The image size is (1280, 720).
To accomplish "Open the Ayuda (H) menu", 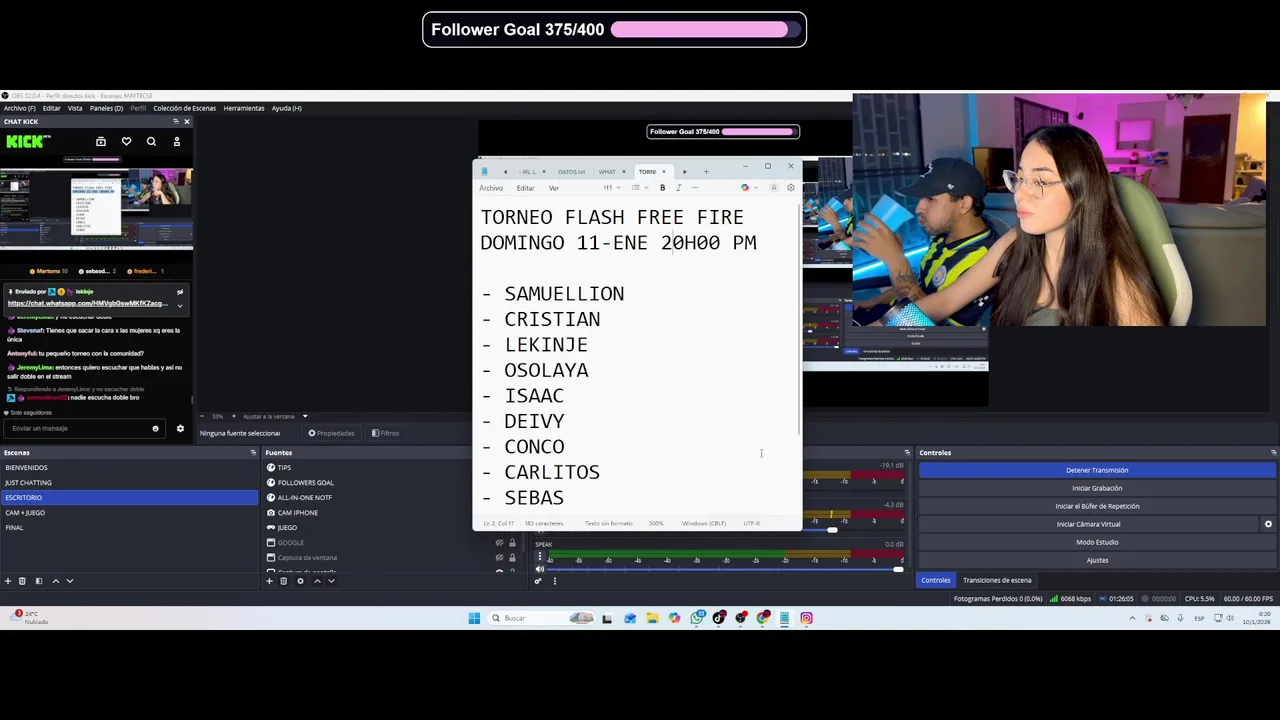I will 286,108.
